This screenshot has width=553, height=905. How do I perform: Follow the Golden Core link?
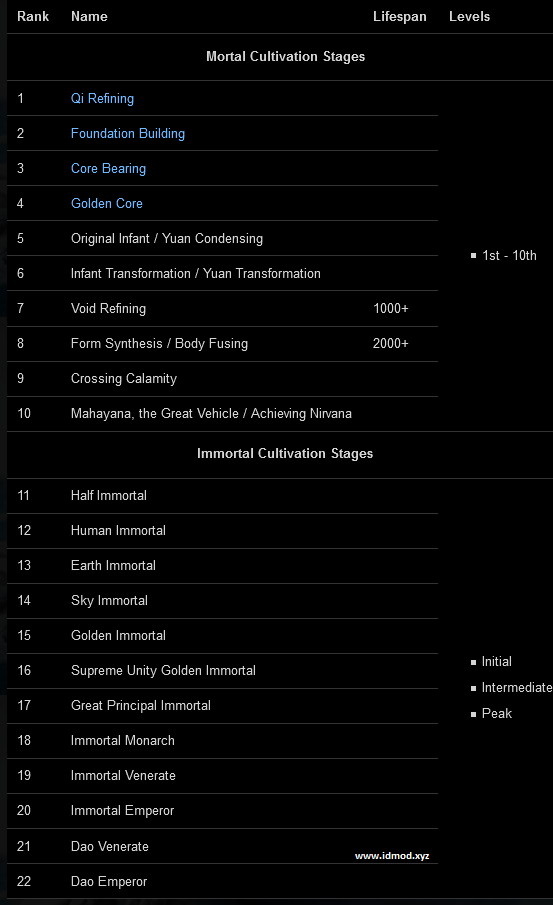pos(106,203)
